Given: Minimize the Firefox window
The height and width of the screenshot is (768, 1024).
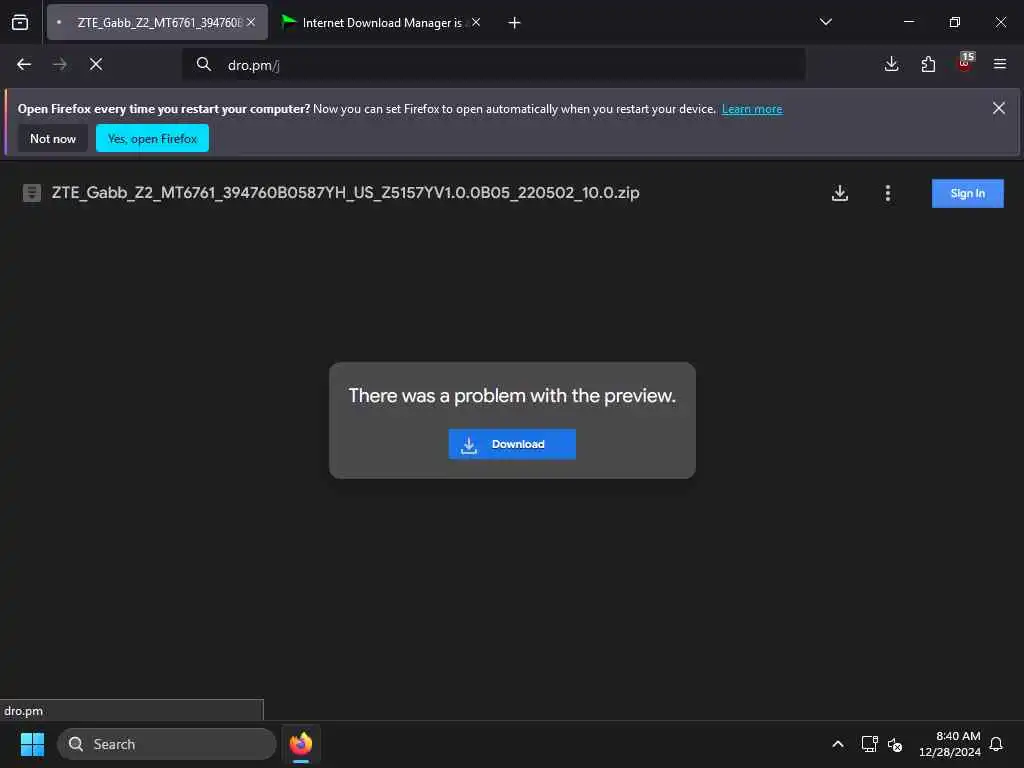Looking at the screenshot, I should pyautogui.click(x=908, y=22).
